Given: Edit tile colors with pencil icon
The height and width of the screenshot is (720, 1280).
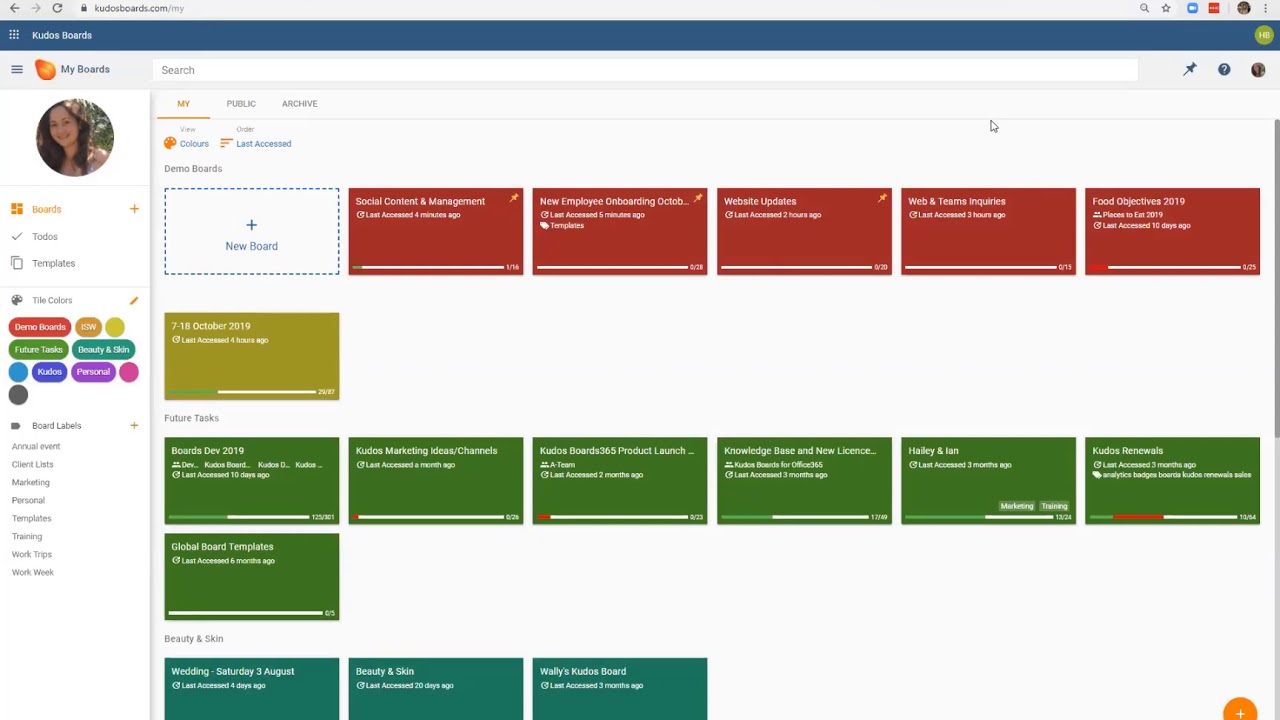Looking at the screenshot, I should coord(134,300).
